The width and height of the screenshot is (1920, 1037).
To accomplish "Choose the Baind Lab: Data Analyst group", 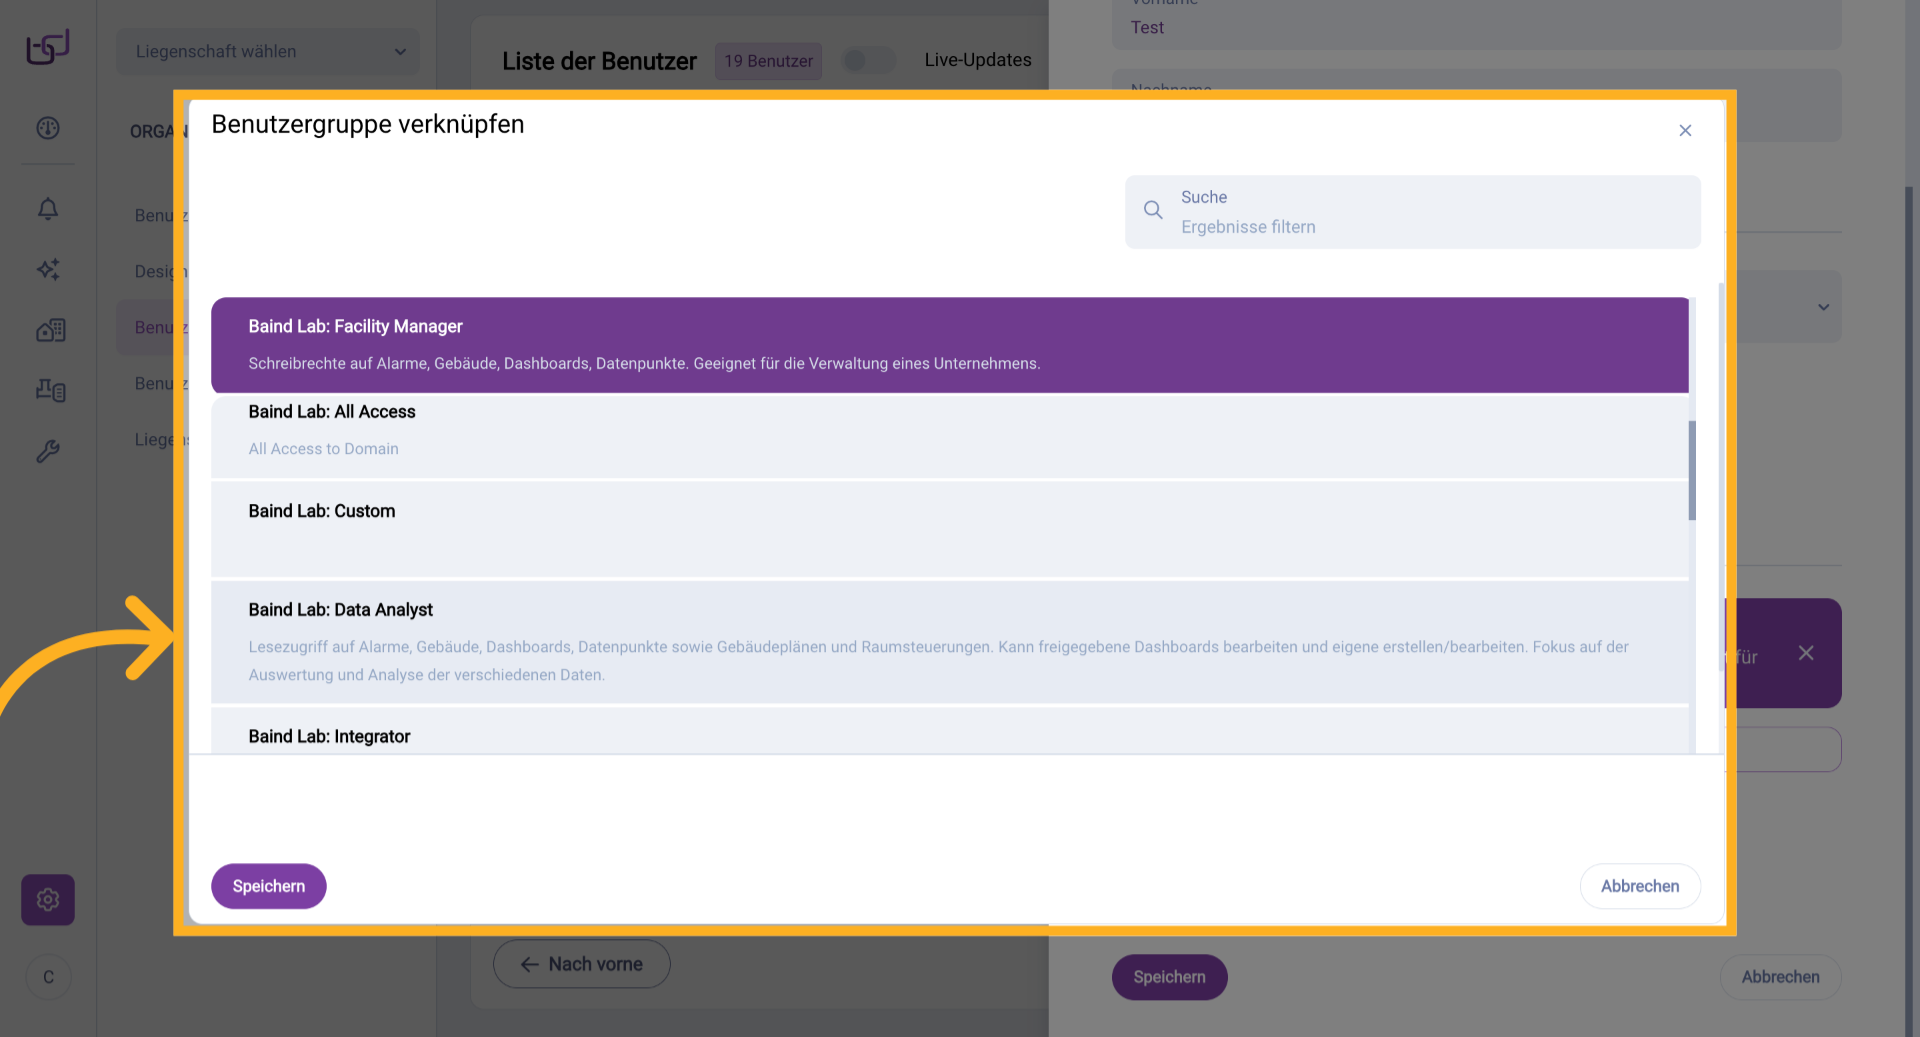I will point(949,641).
